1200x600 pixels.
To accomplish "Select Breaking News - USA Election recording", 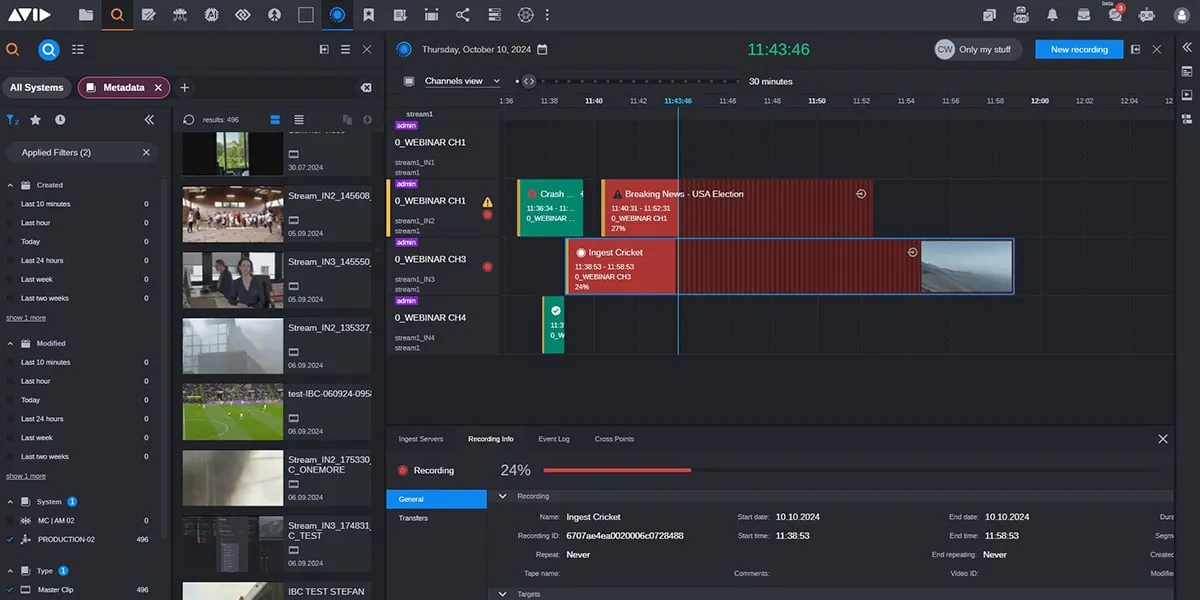I will point(737,208).
